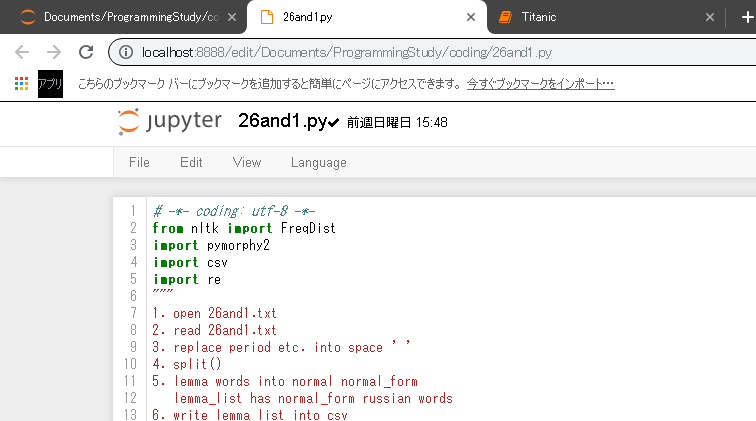Close the Documents/ProgrammingStudy tab
The image size is (756, 421).
tap(232, 17)
